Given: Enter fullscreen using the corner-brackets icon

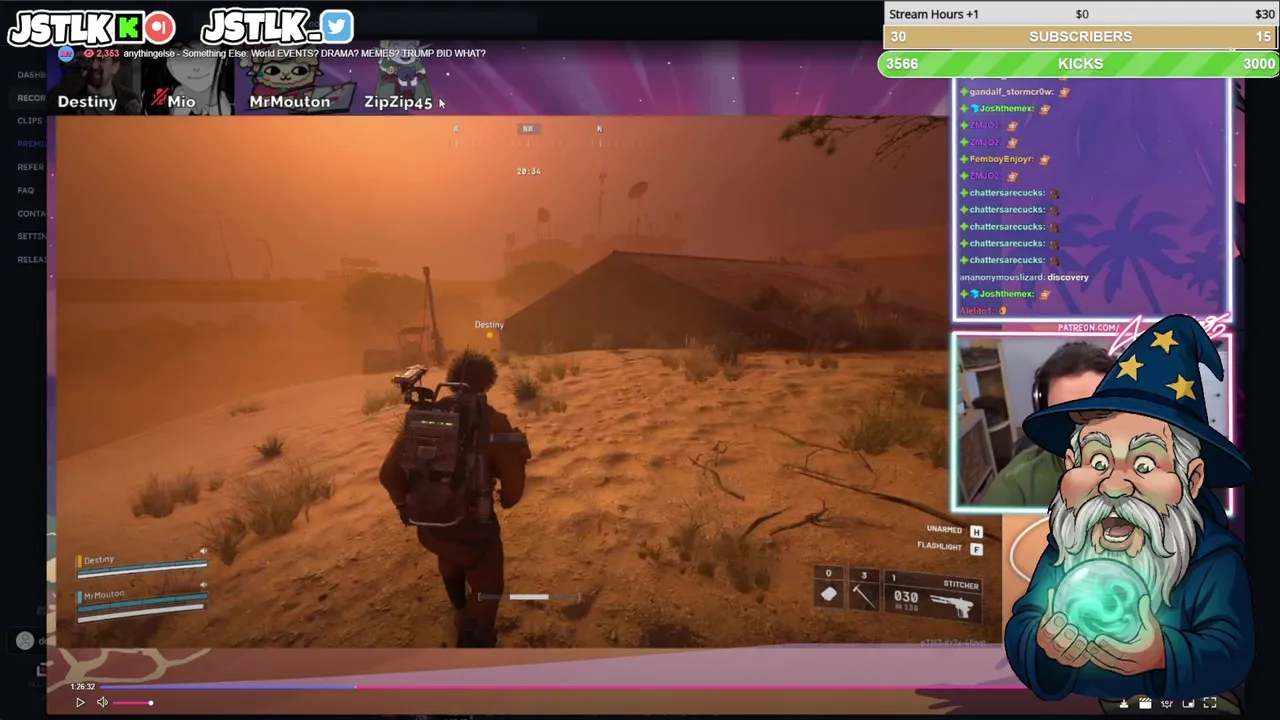Looking at the screenshot, I should pos(1210,703).
